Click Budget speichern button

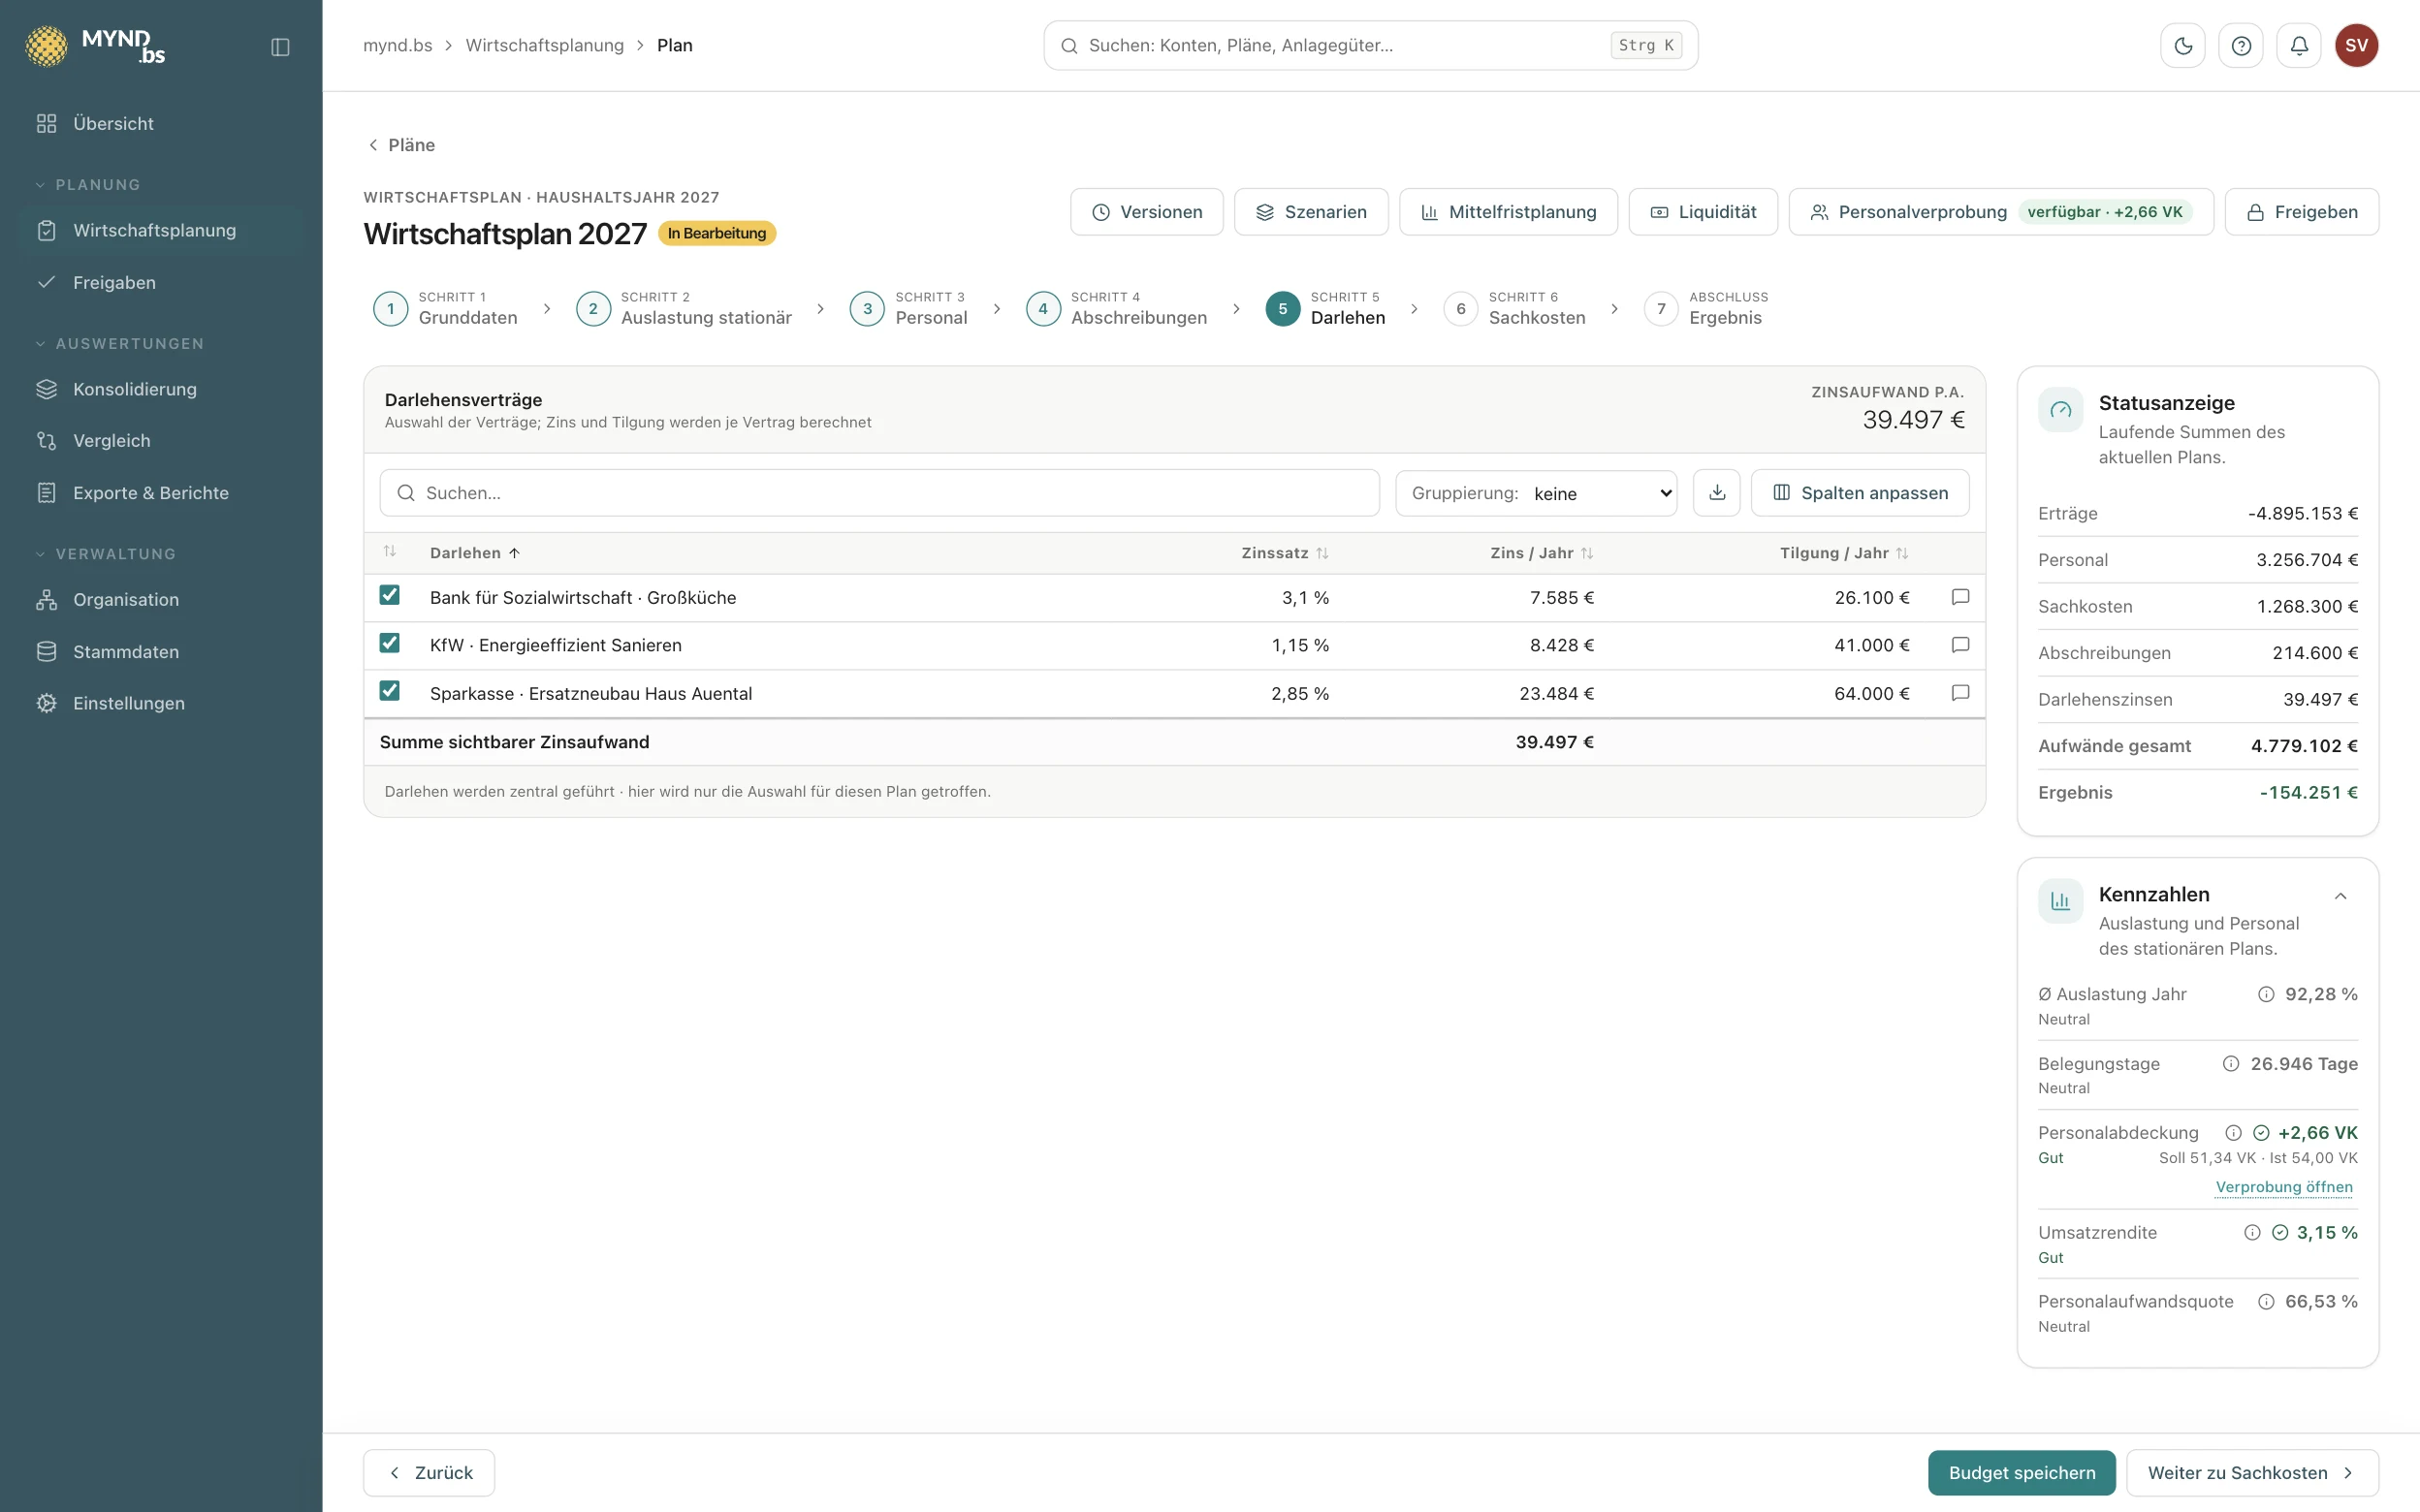pyautogui.click(x=2021, y=1472)
